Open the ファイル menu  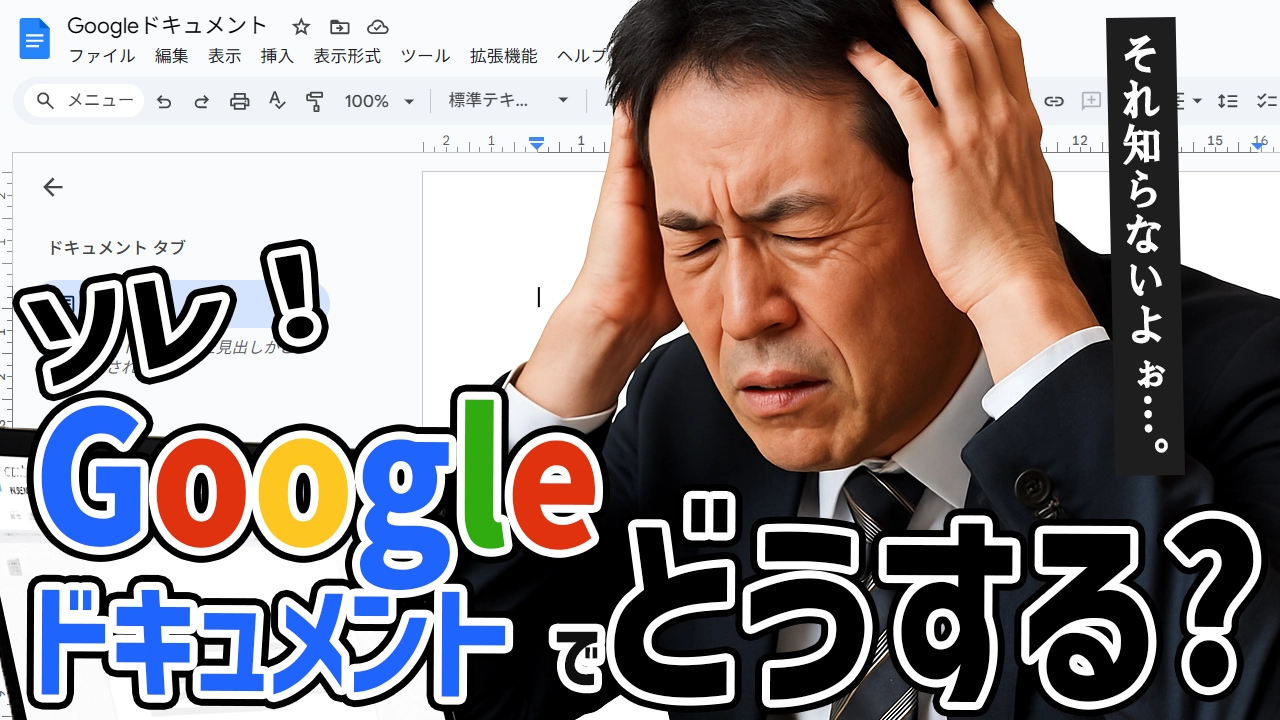tap(102, 56)
